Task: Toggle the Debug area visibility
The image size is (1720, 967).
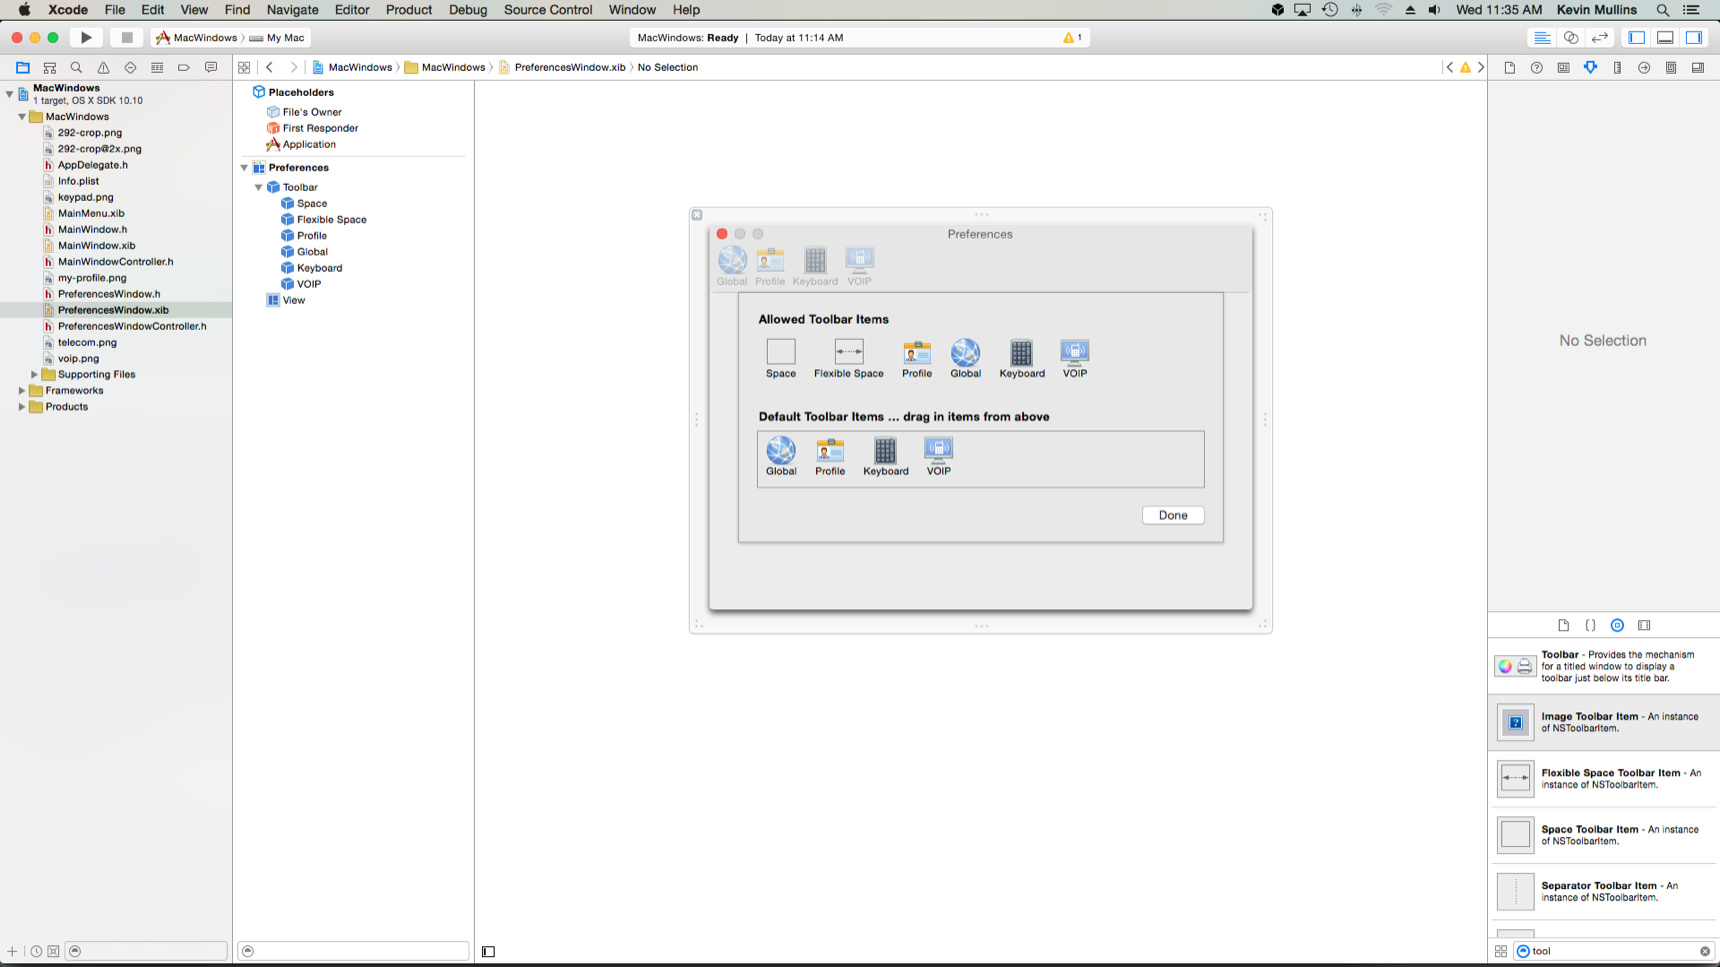Action: [x=1666, y=38]
